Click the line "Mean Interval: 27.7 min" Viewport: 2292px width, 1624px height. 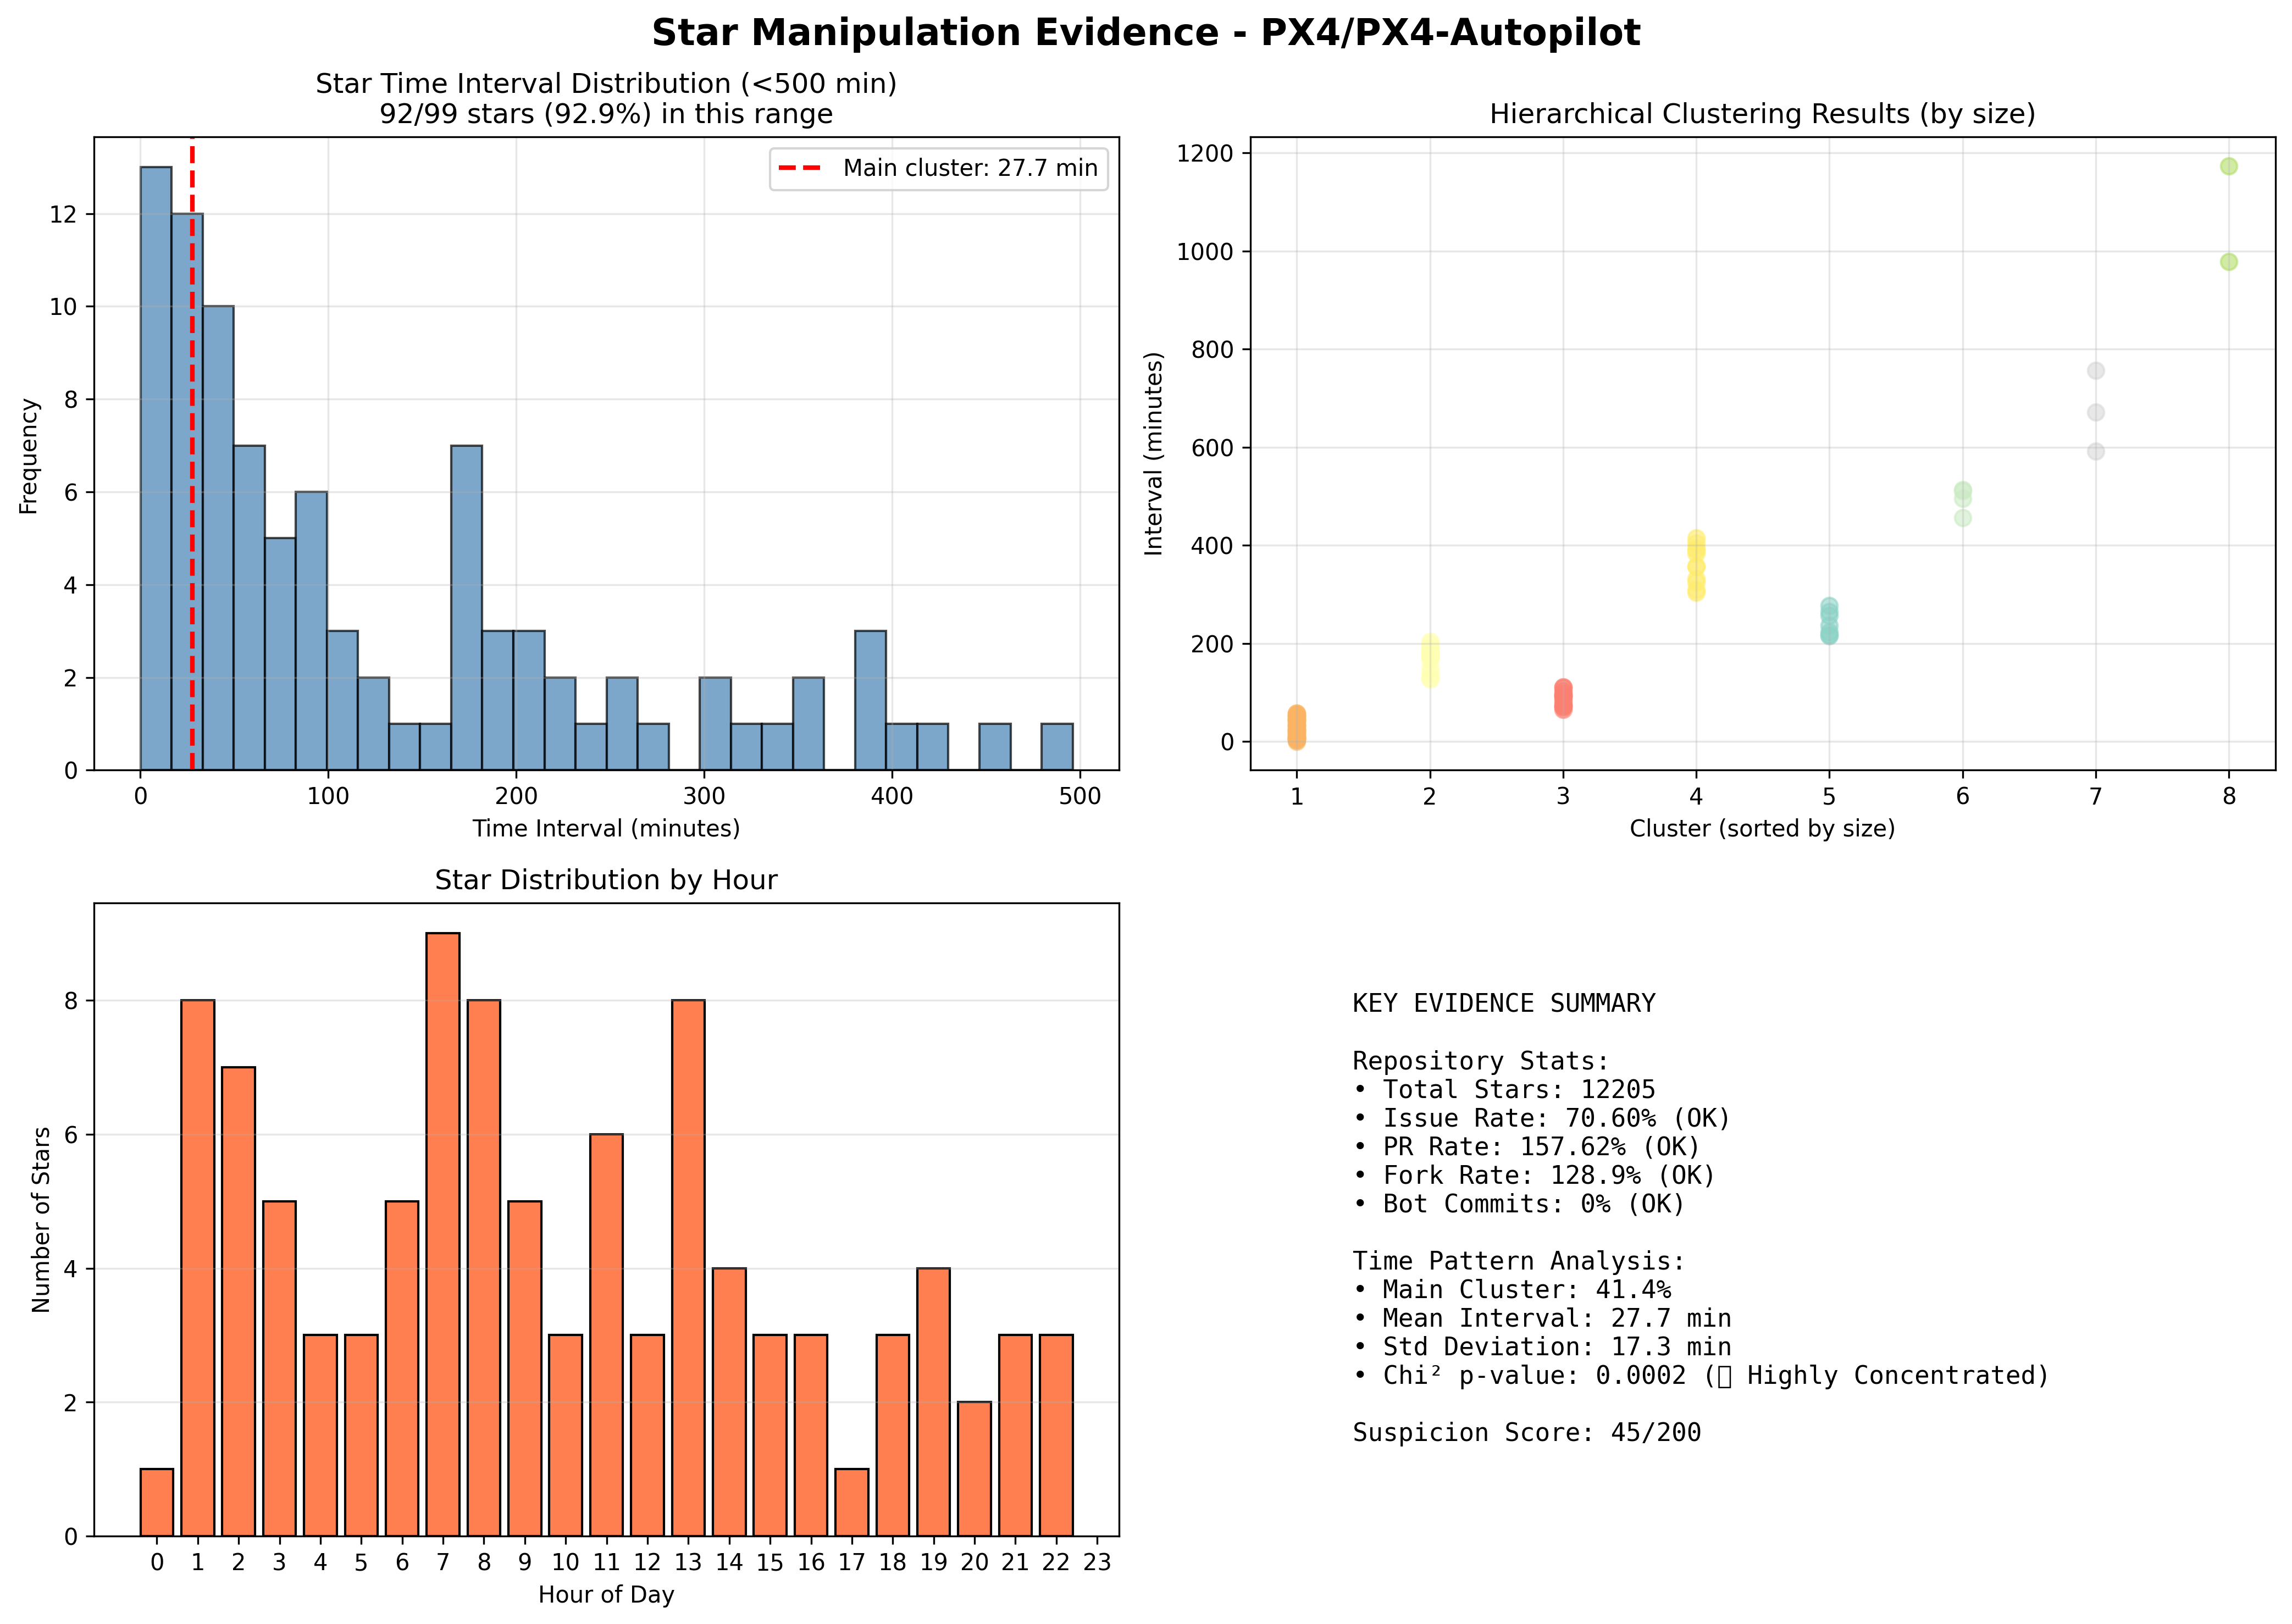point(1542,1318)
